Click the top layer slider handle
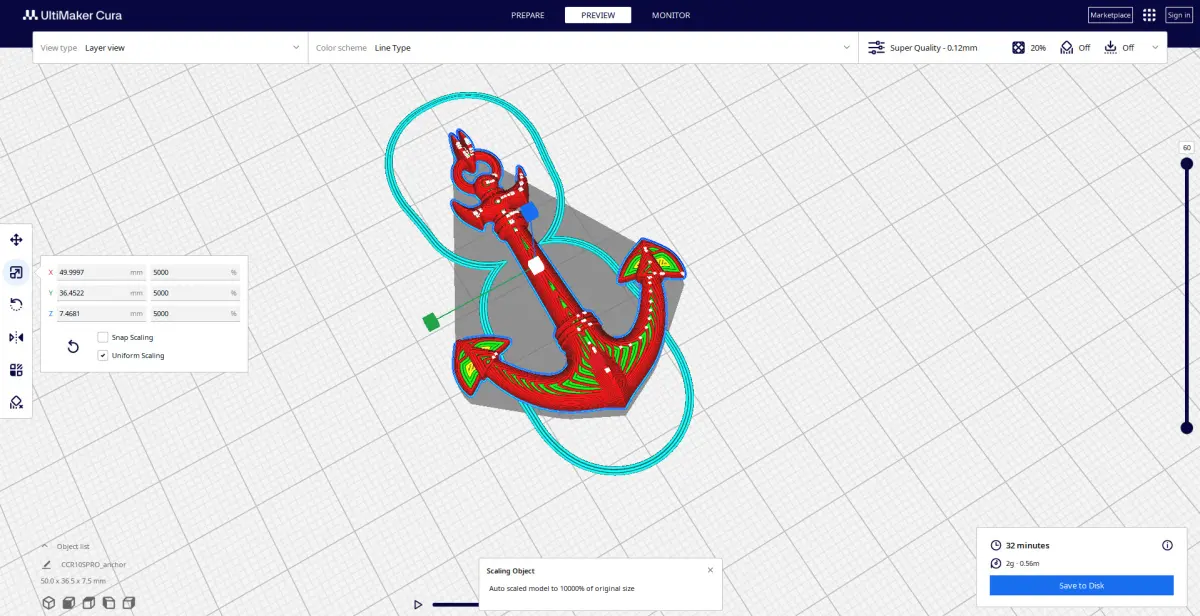Screen dimensions: 1200x616 [x=1187, y=164]
